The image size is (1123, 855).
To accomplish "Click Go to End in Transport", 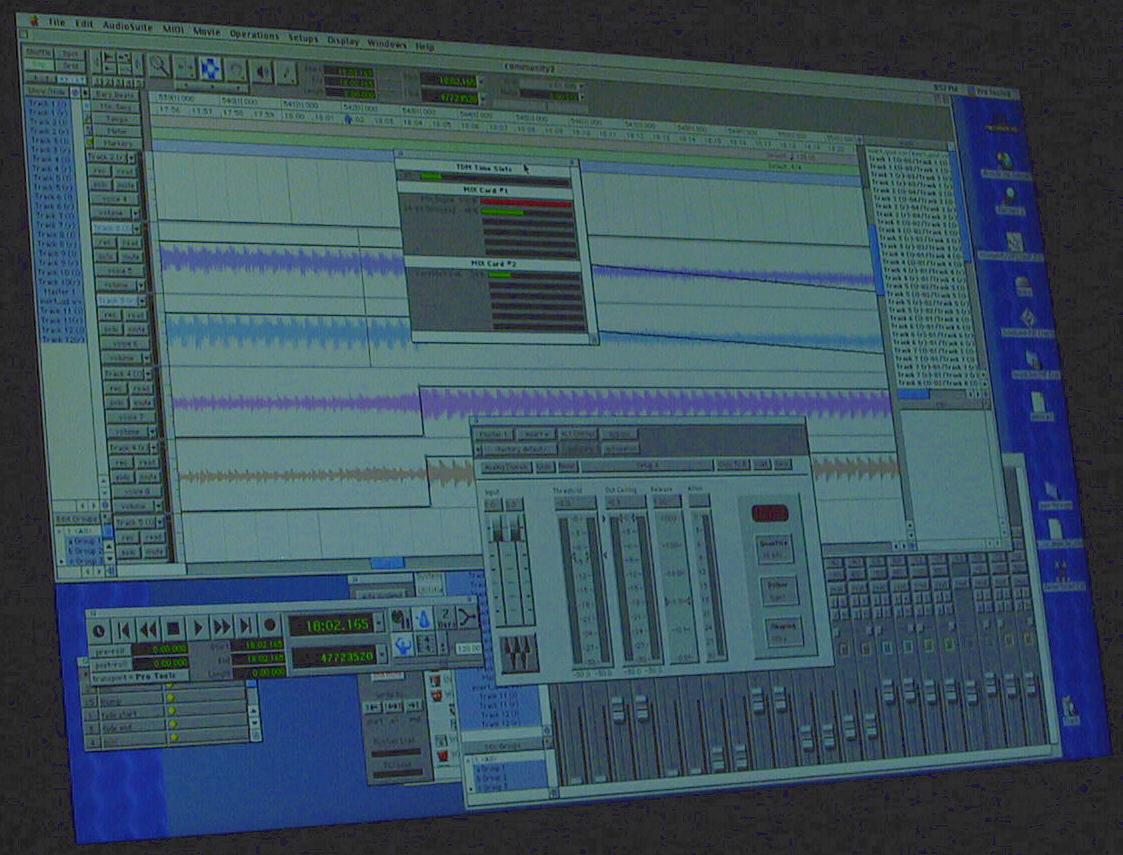I will coord(246,626).
